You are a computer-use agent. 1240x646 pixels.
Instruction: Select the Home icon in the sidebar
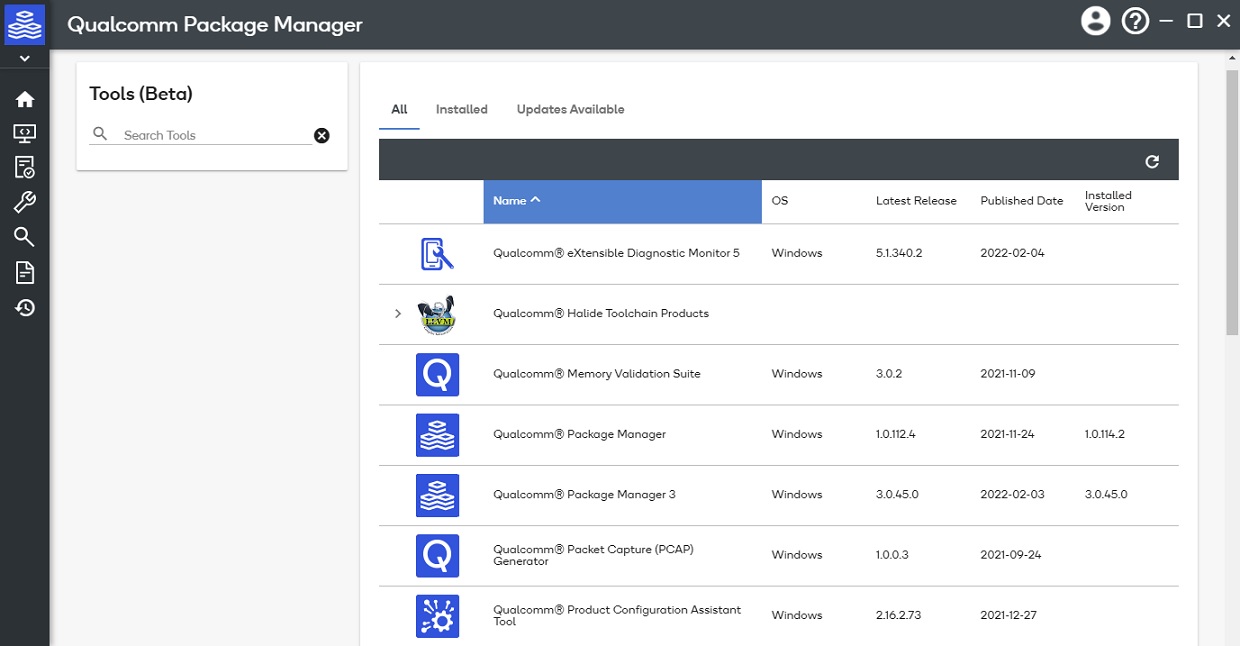[x=24, y=98]
